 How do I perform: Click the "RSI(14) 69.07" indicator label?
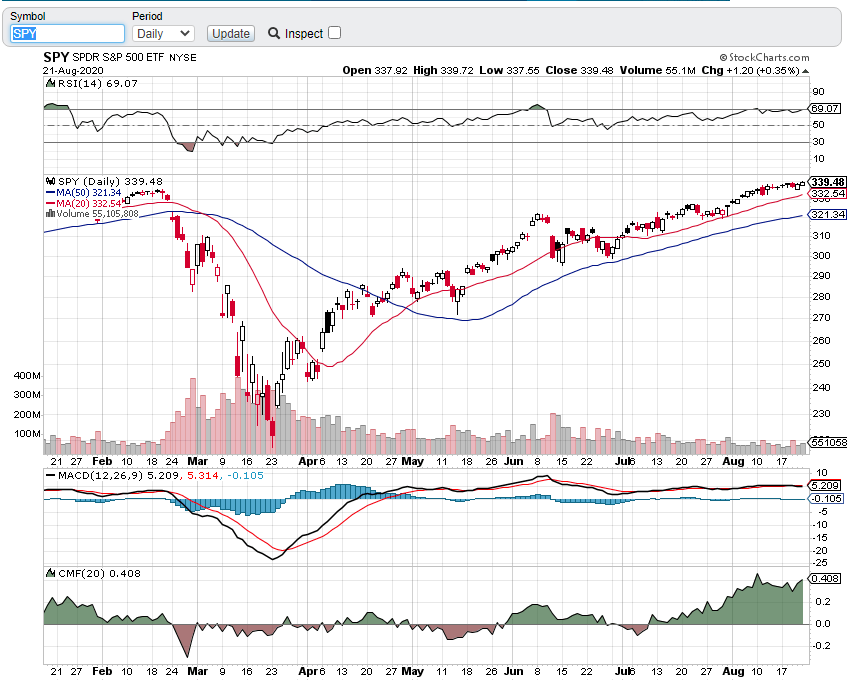pyautogui.click(x=98, y=83)
